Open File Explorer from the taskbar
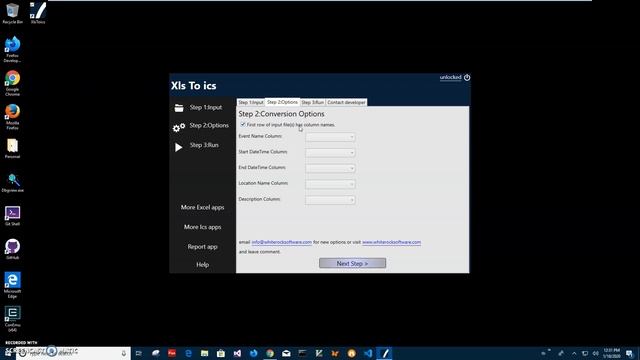Image resolution: width=640 pixels, height=360 pixels. (x=204, y=353)
